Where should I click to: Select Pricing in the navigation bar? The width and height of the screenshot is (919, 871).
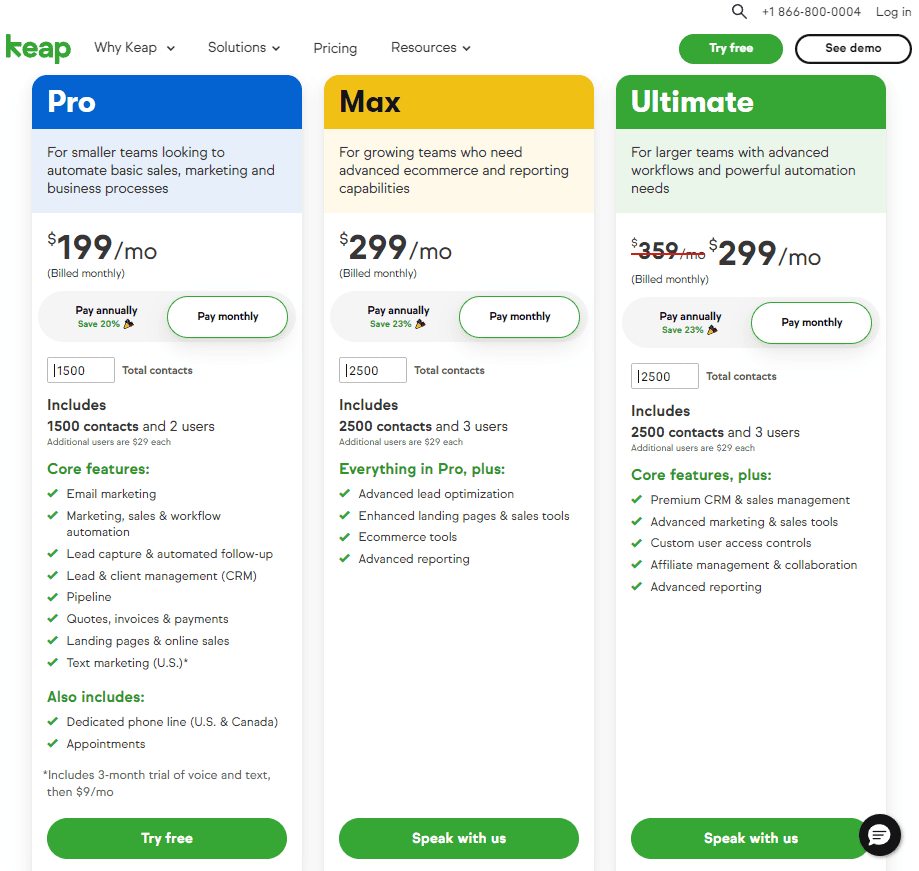(x=335, y=47)
